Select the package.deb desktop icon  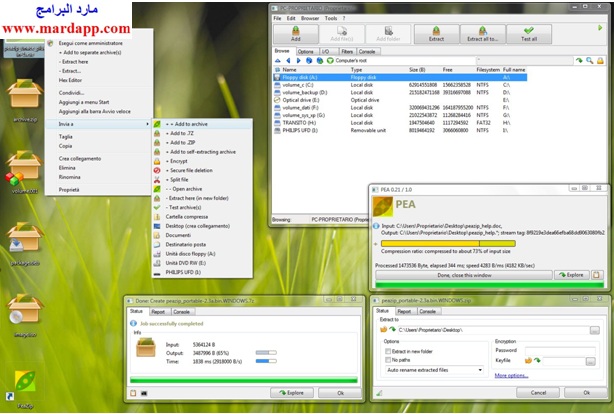tap(25, 244)
